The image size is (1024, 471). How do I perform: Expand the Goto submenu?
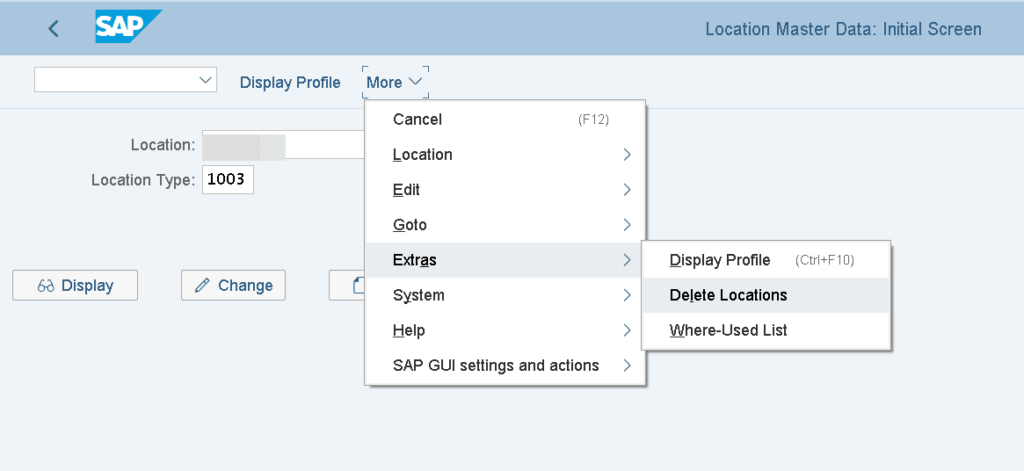[x=506, y=225]
